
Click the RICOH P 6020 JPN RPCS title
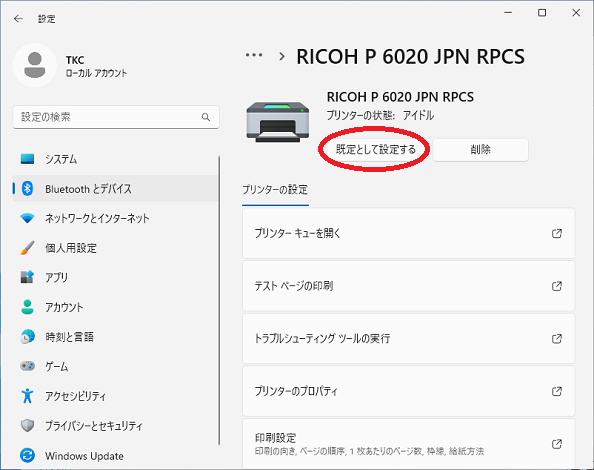[410, 57]
